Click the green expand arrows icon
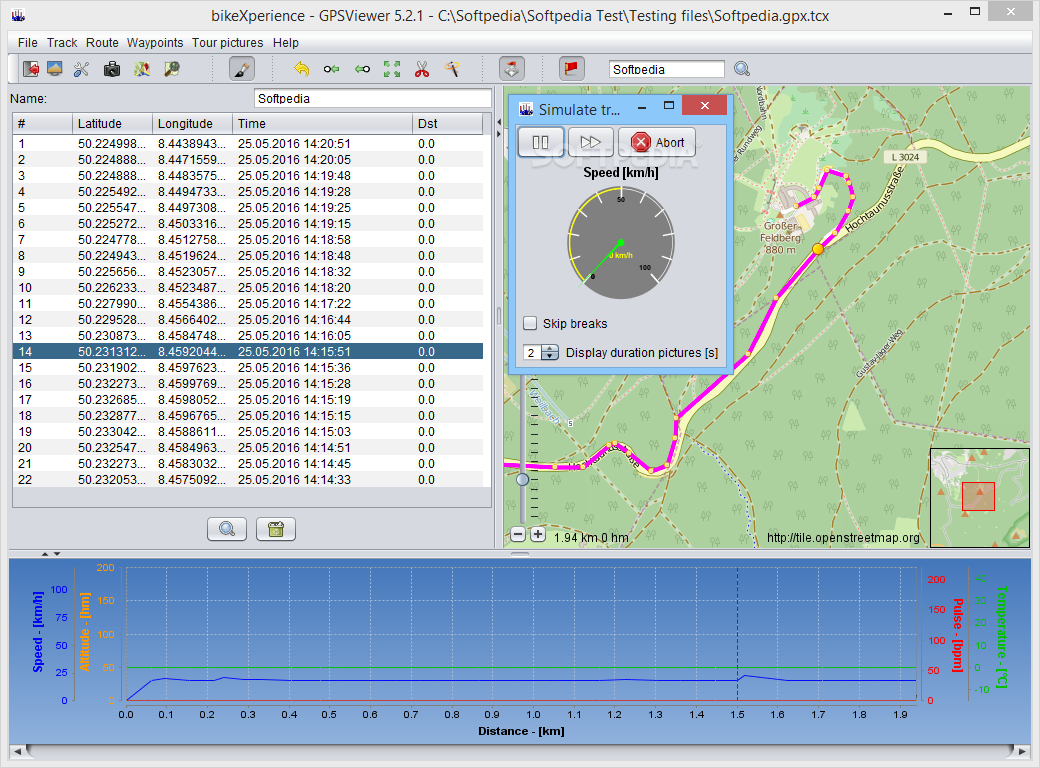The height and width of the screenshot is (768, 1040). click(x=392, y=69)
